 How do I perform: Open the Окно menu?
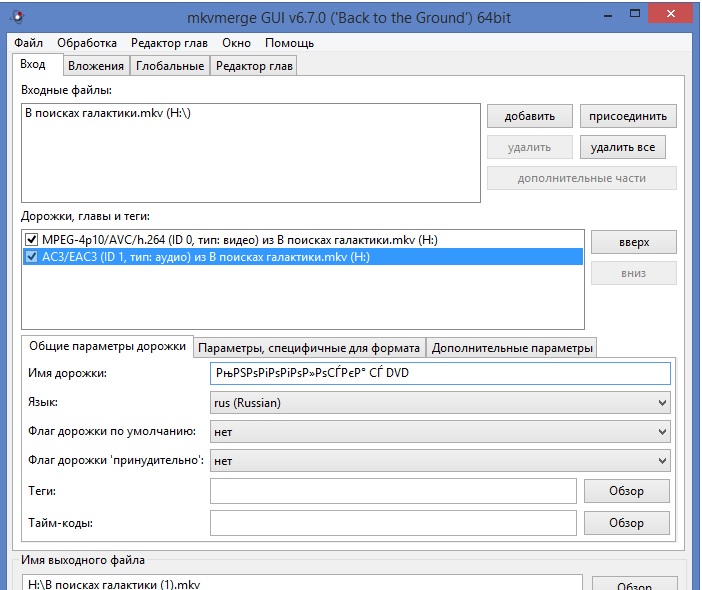pyautogui.click(x=236, y=43)
